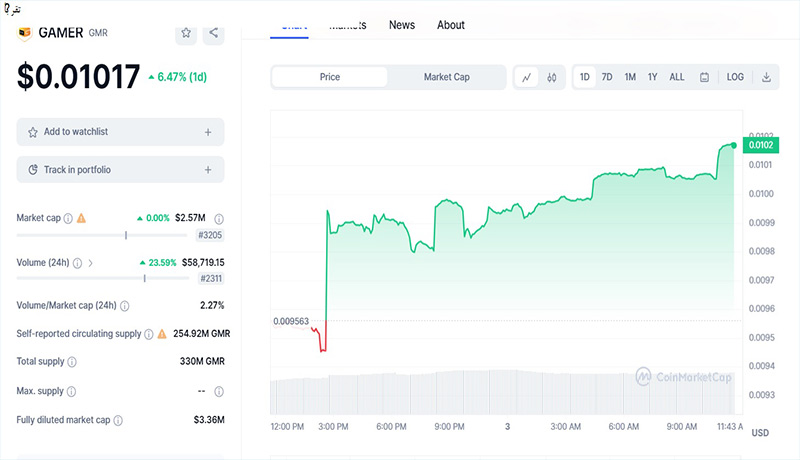
Task: Switch to line chart view icon
Action: pos(527,78)
